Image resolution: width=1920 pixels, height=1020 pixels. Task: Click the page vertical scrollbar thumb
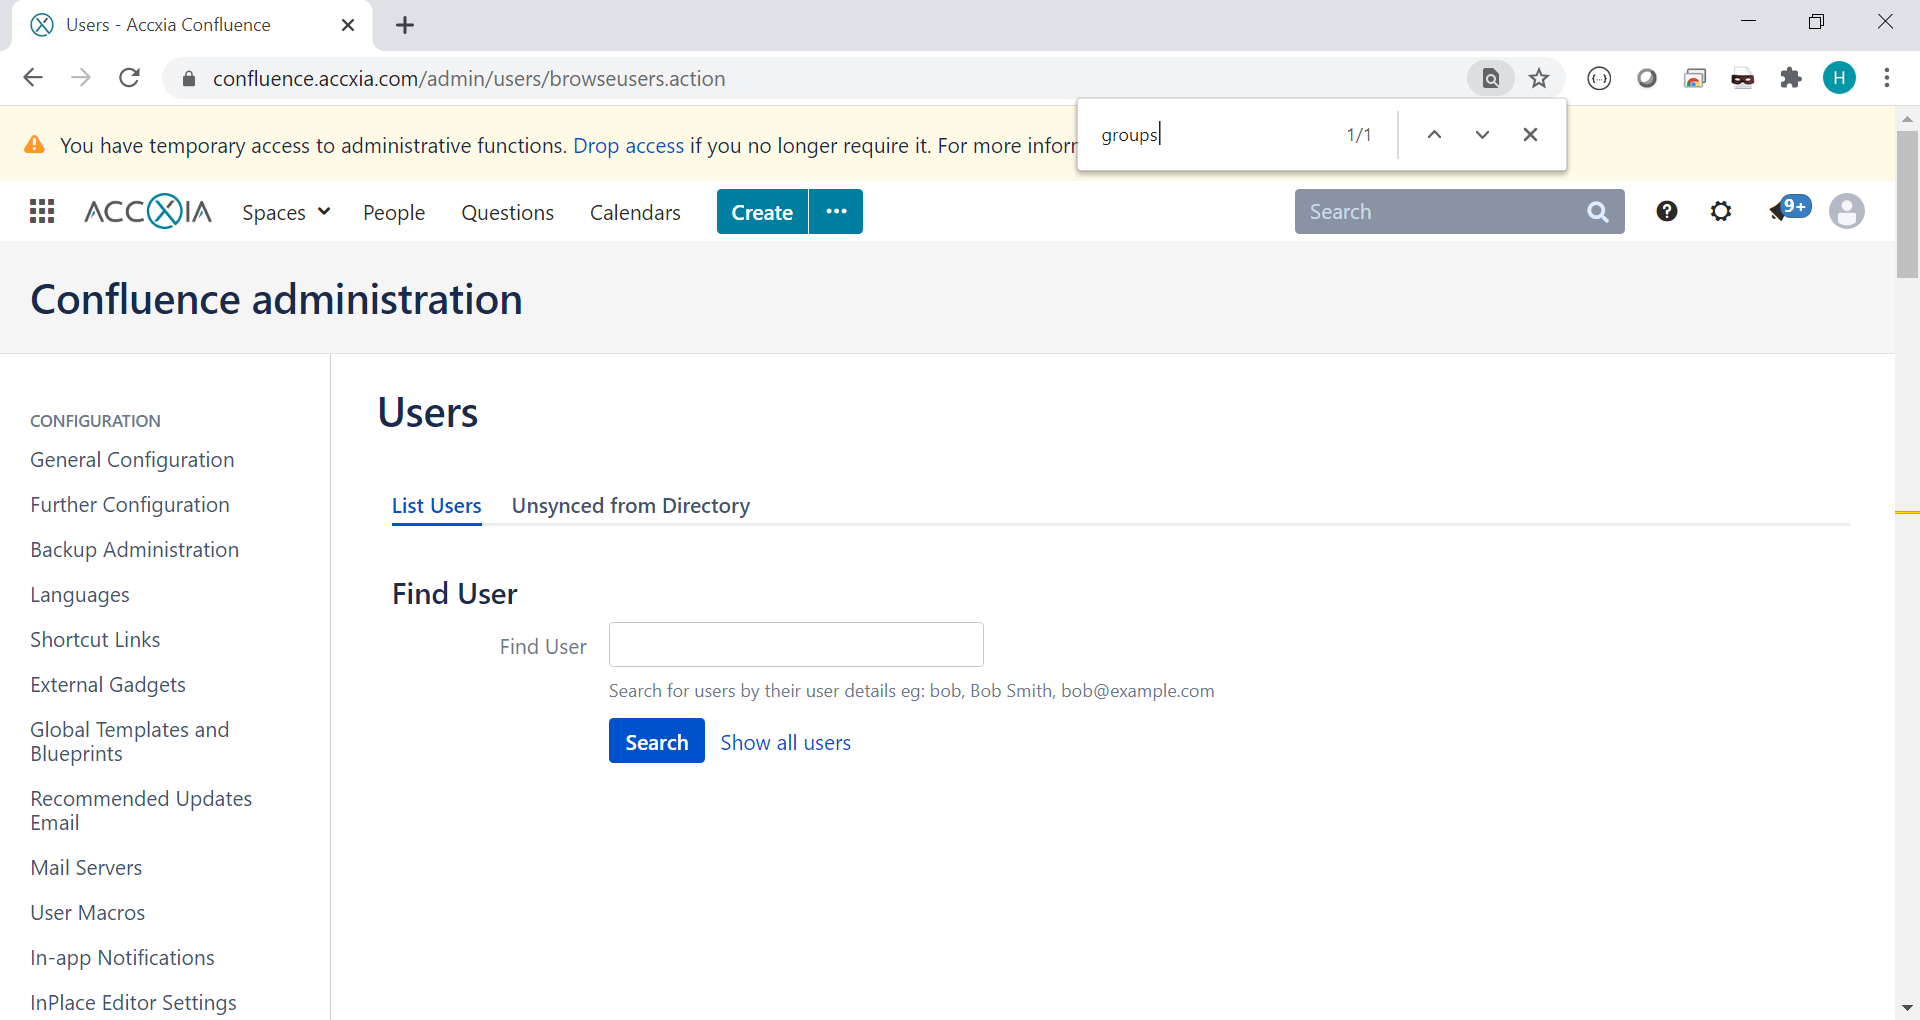click(1907, 204)
